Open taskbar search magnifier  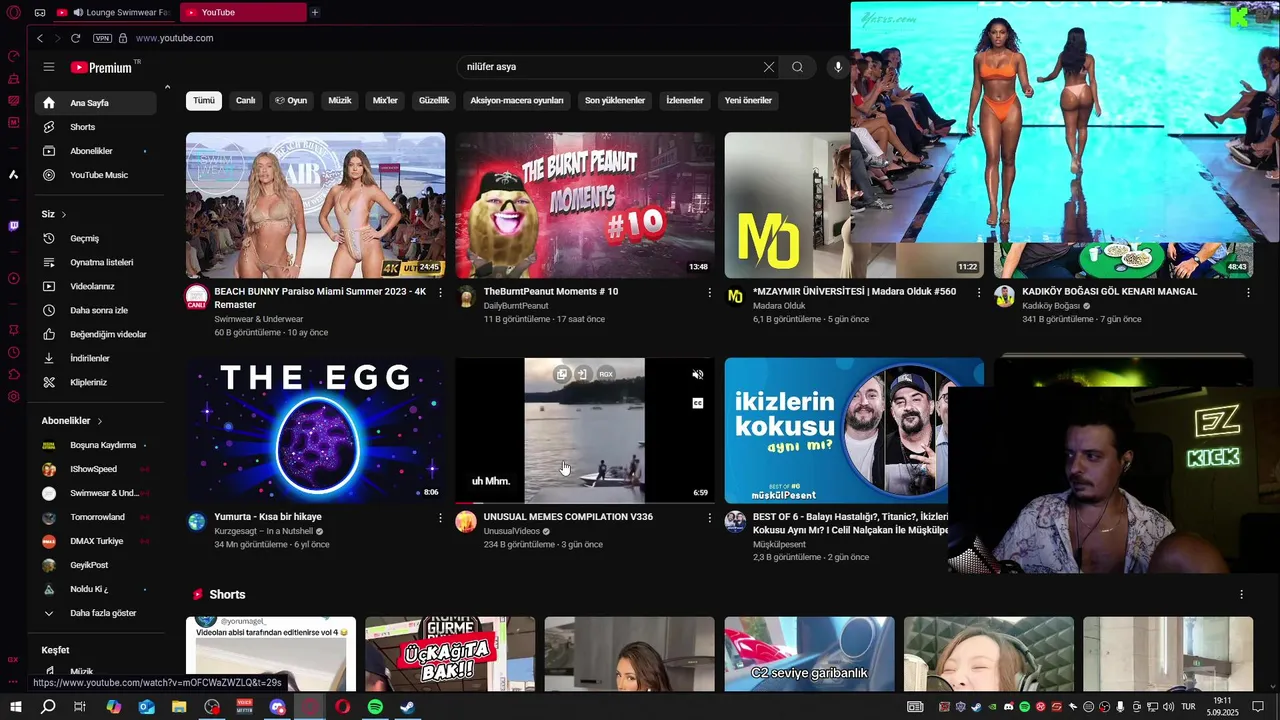(x=48, y=707)
